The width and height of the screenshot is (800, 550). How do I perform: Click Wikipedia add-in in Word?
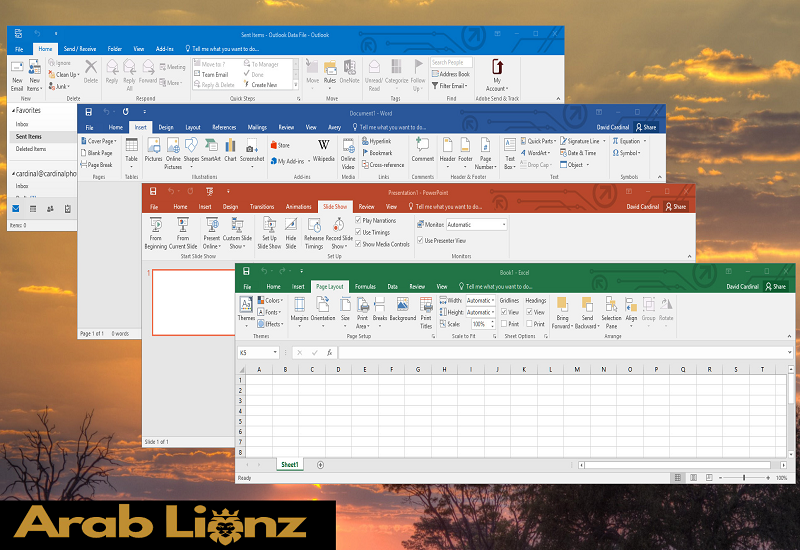[324, 150]
